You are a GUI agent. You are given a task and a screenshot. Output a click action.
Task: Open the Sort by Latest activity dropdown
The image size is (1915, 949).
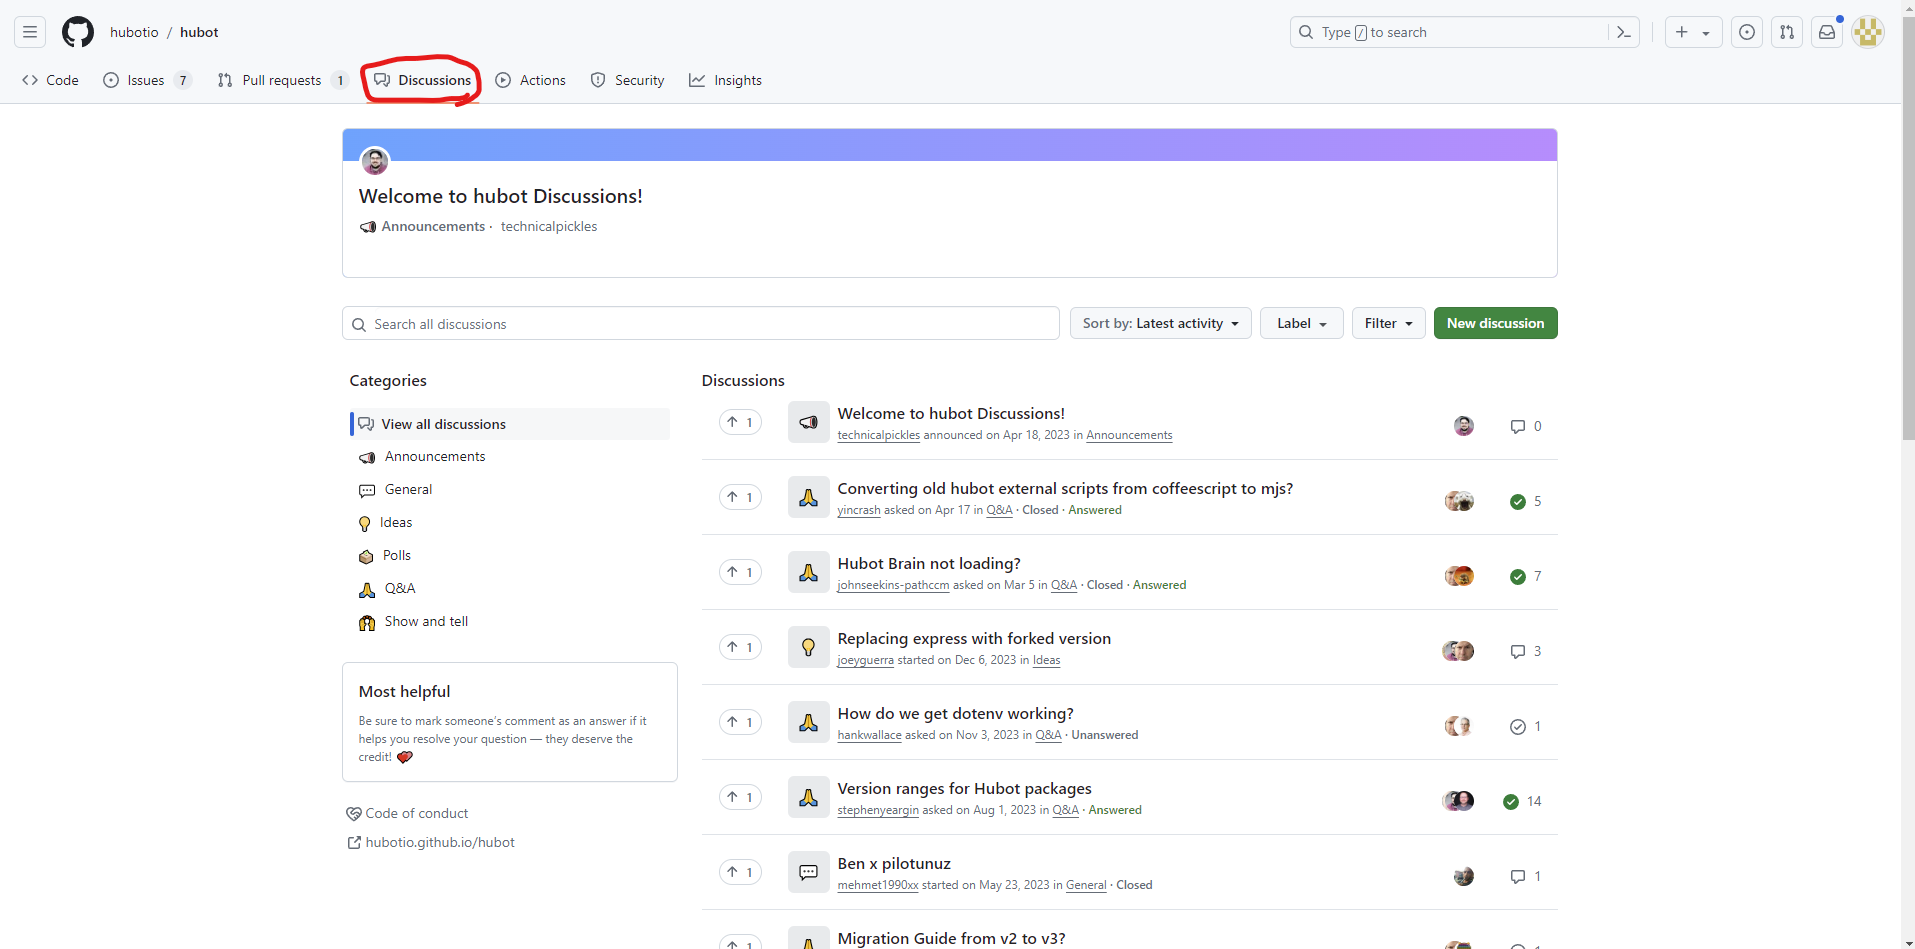click(x=1160, y=323)
